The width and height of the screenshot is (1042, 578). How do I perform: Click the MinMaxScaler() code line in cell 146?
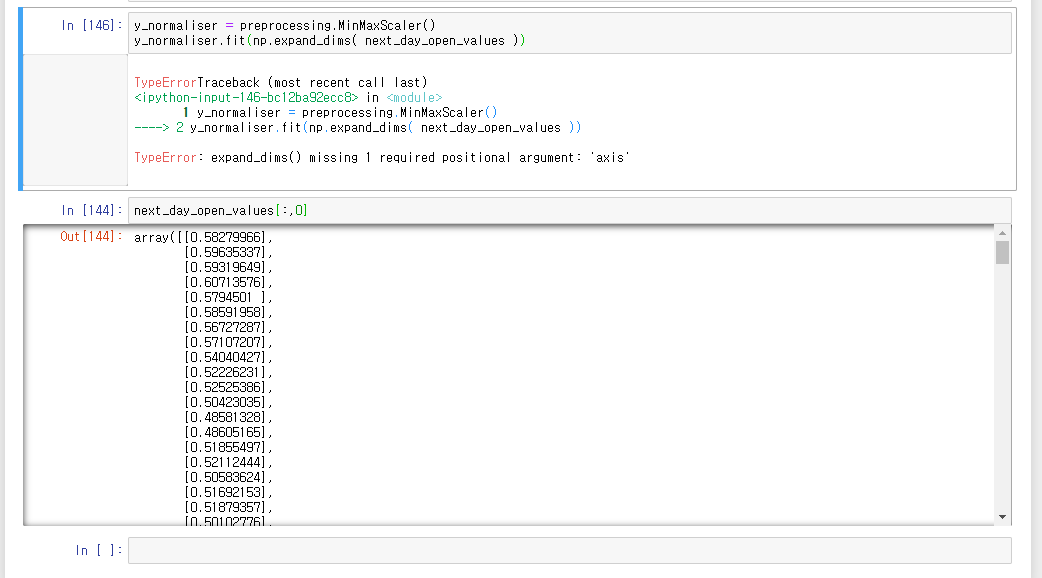pos(284,25)
